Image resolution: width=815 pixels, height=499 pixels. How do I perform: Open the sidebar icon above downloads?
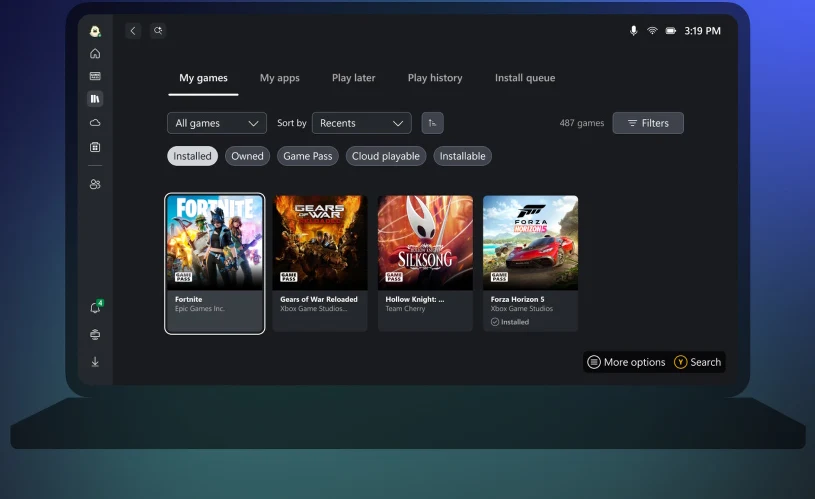click(x=95, y=334)
